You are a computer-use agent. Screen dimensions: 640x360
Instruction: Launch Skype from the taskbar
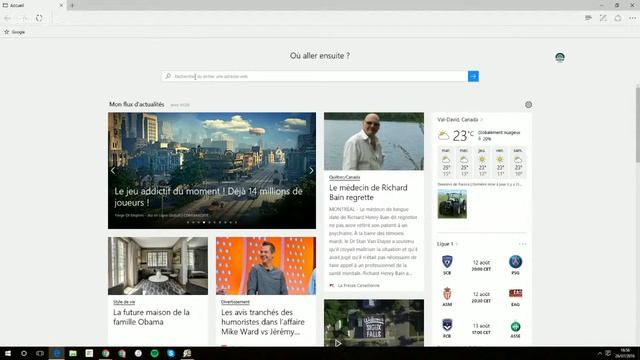click(171, 353)
